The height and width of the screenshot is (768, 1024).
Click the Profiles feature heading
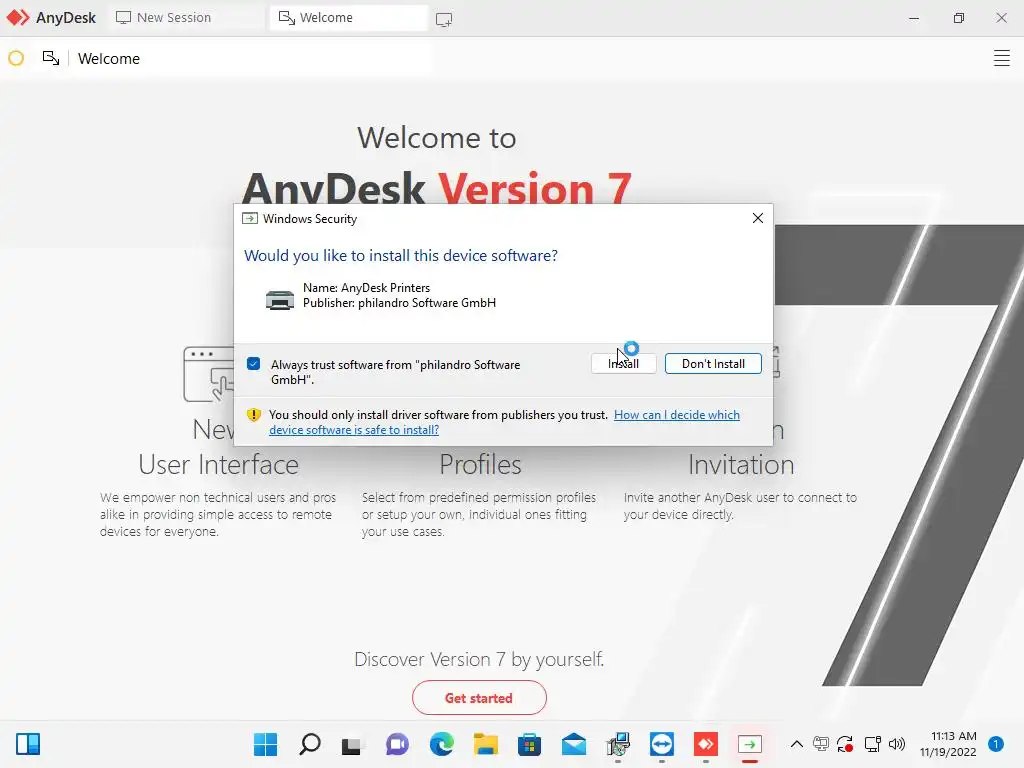[x=480, y=464]
